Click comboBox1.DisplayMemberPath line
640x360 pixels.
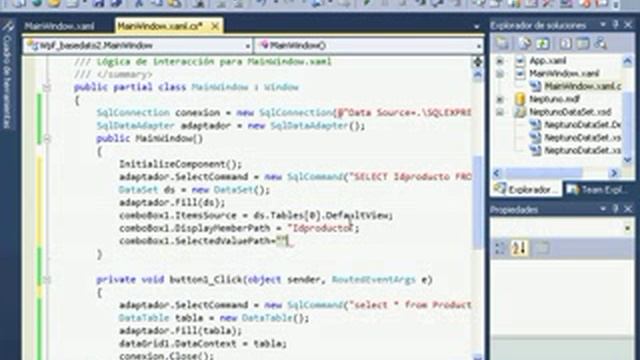239,228
